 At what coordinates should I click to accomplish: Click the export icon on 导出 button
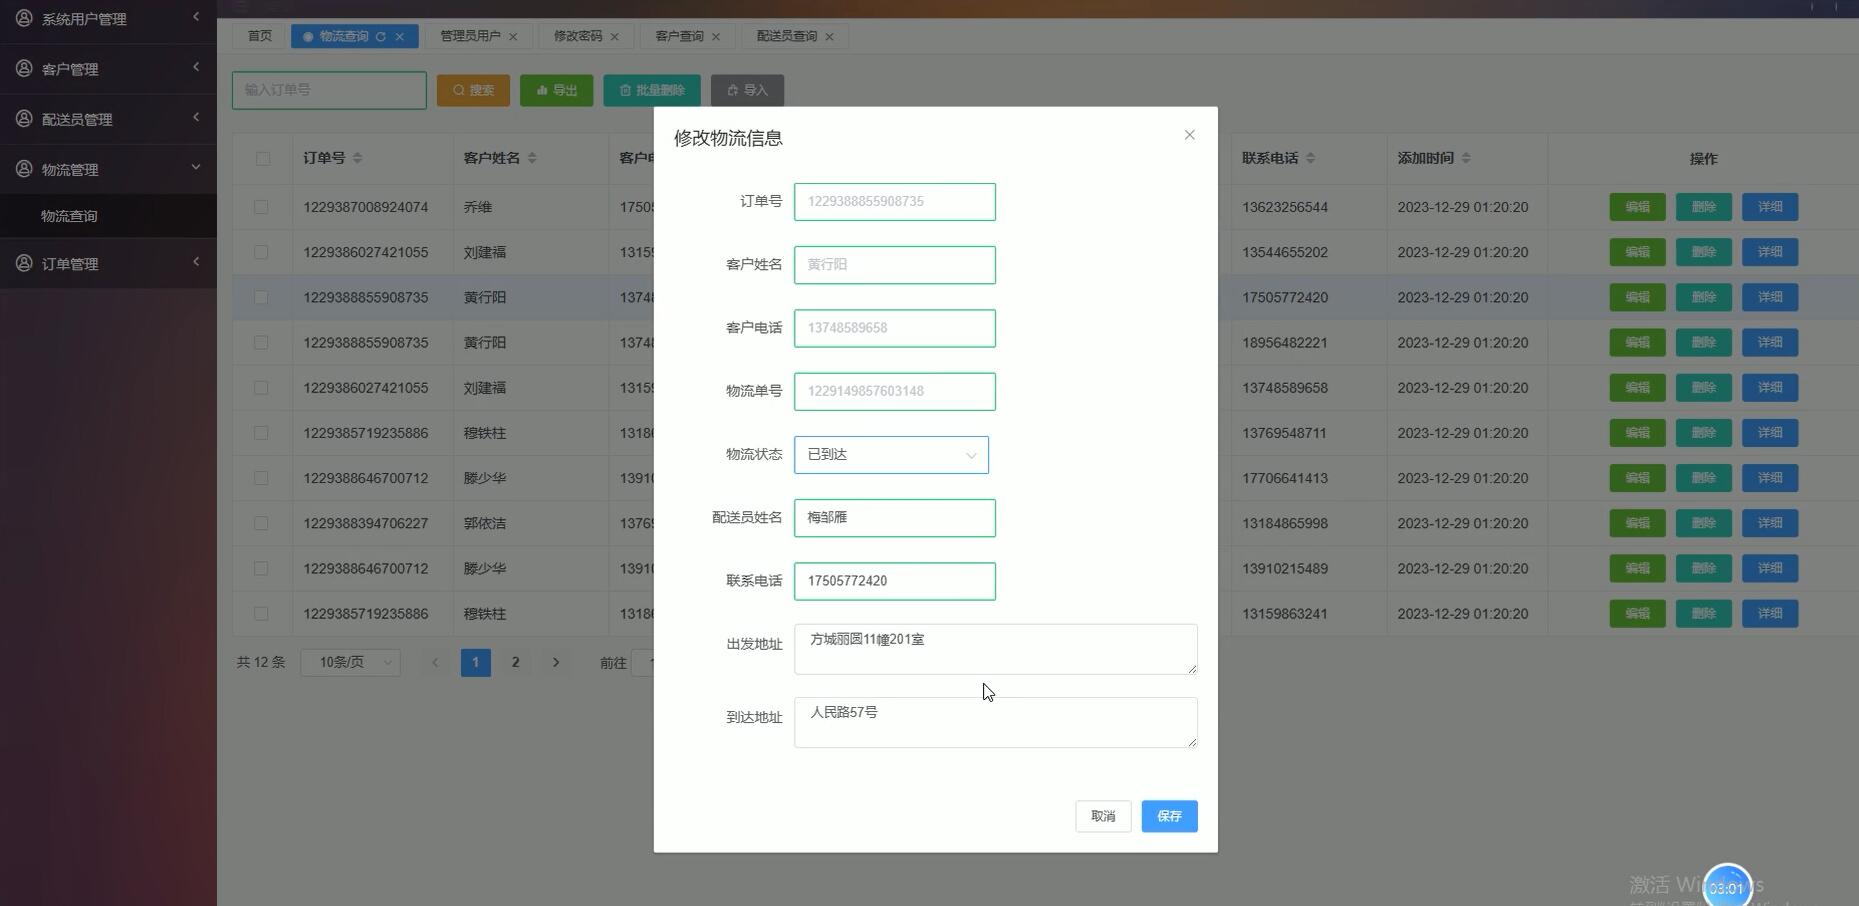541,90
